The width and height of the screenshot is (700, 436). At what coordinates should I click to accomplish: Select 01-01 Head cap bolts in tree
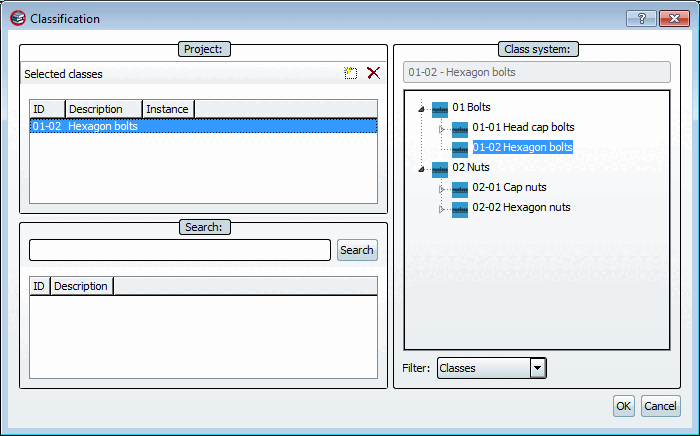point(523,127)
